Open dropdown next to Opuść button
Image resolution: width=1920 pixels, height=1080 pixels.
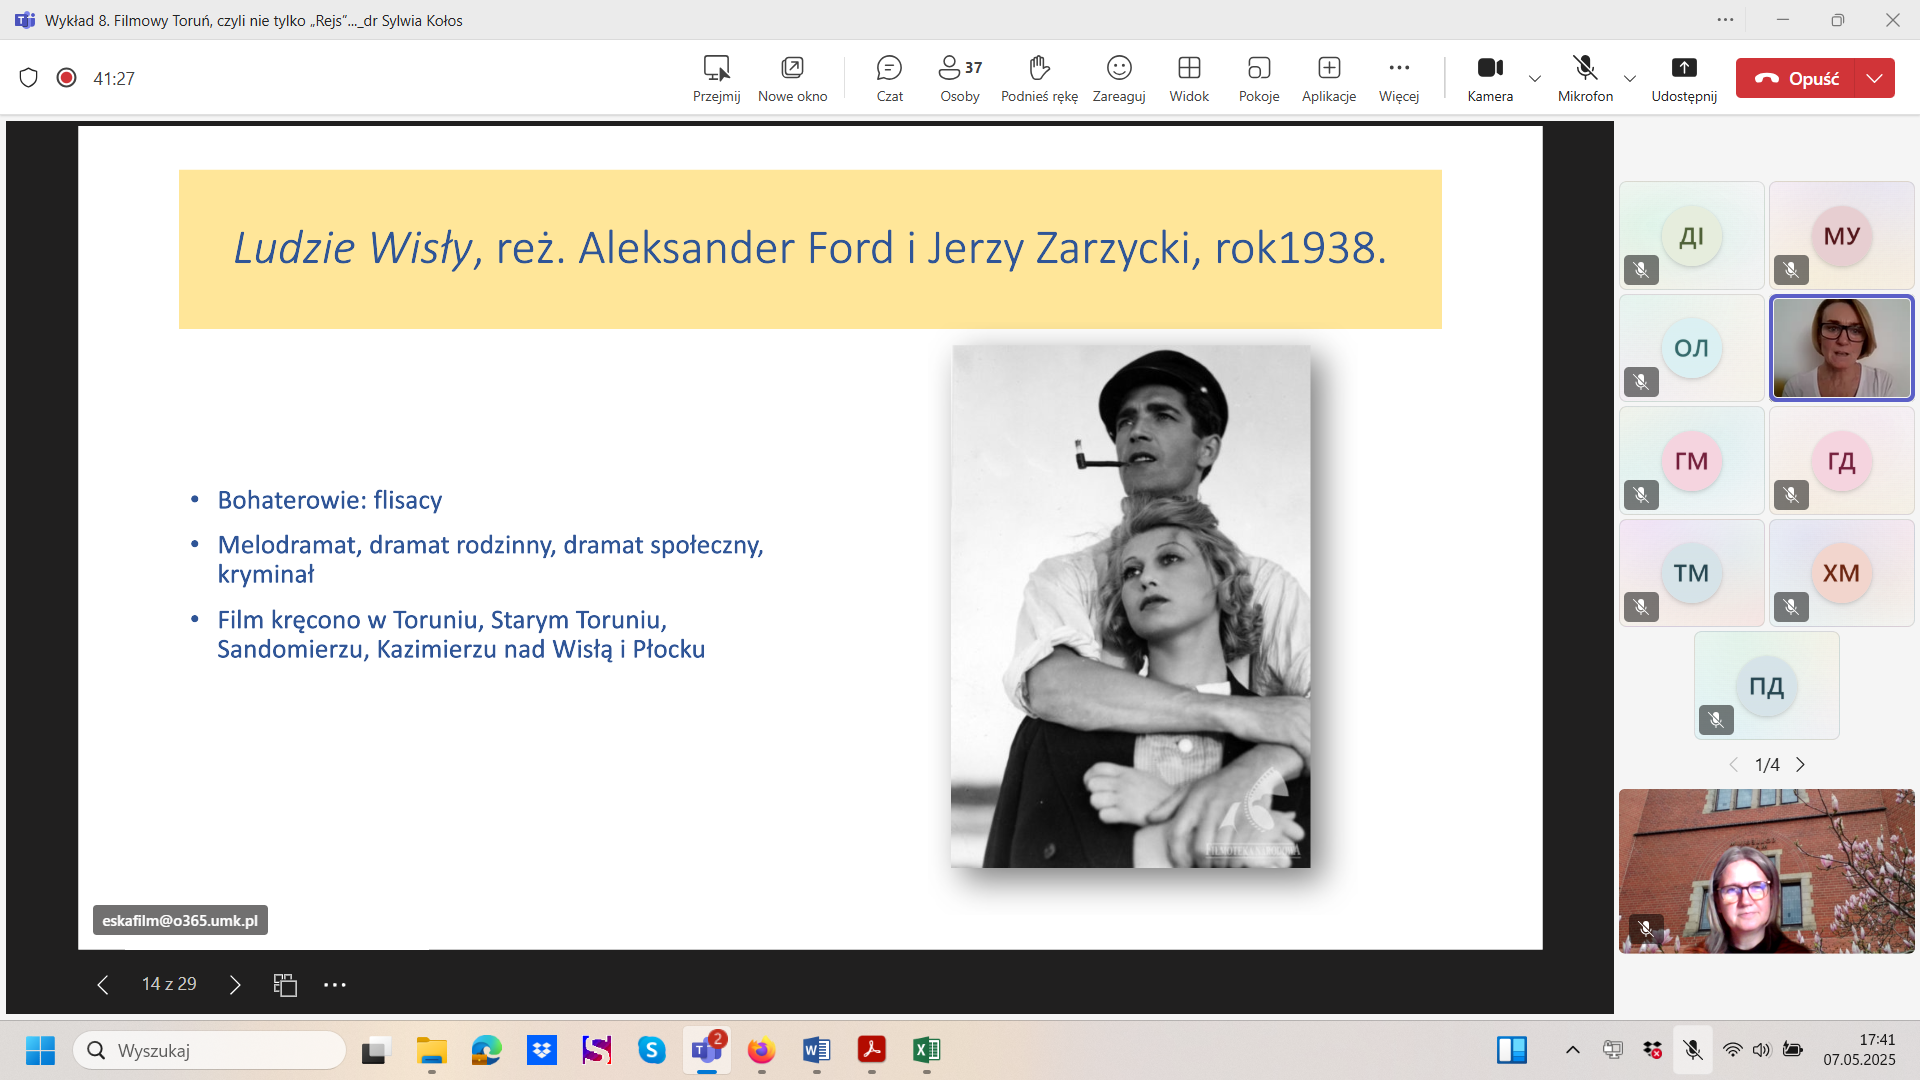point(1874,78)
